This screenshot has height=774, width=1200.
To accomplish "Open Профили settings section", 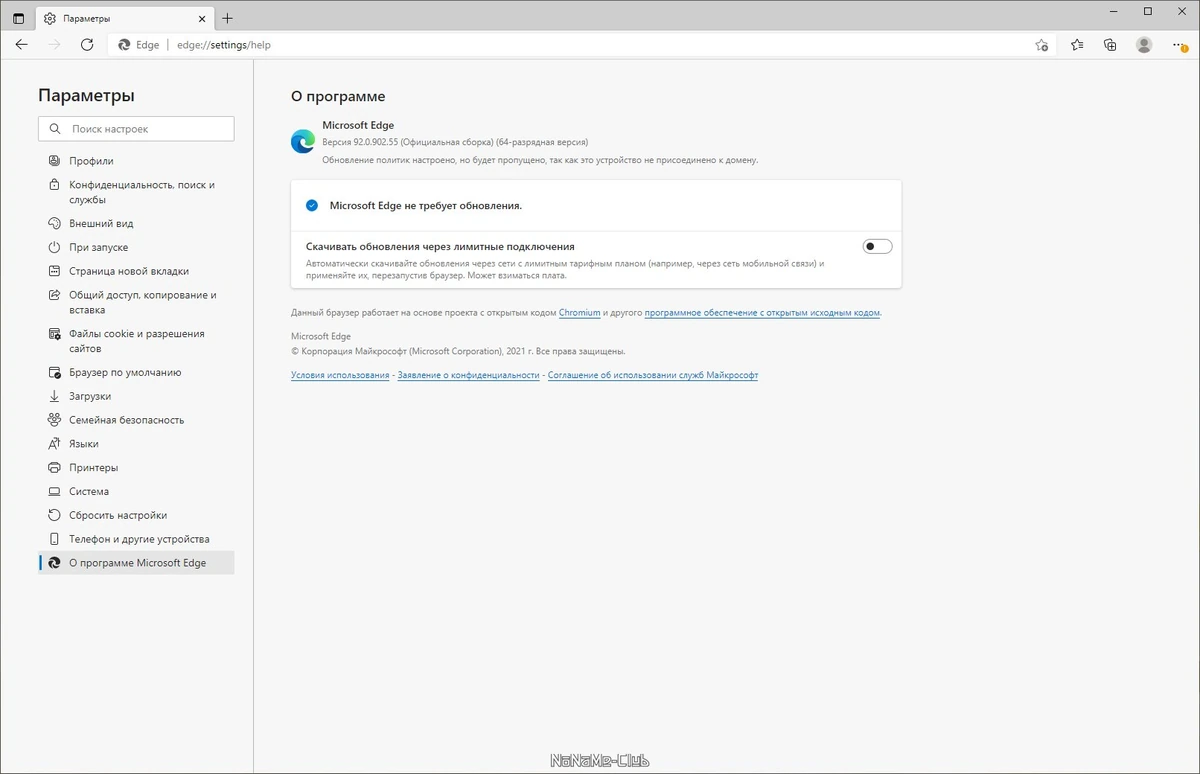I will 136,161.
